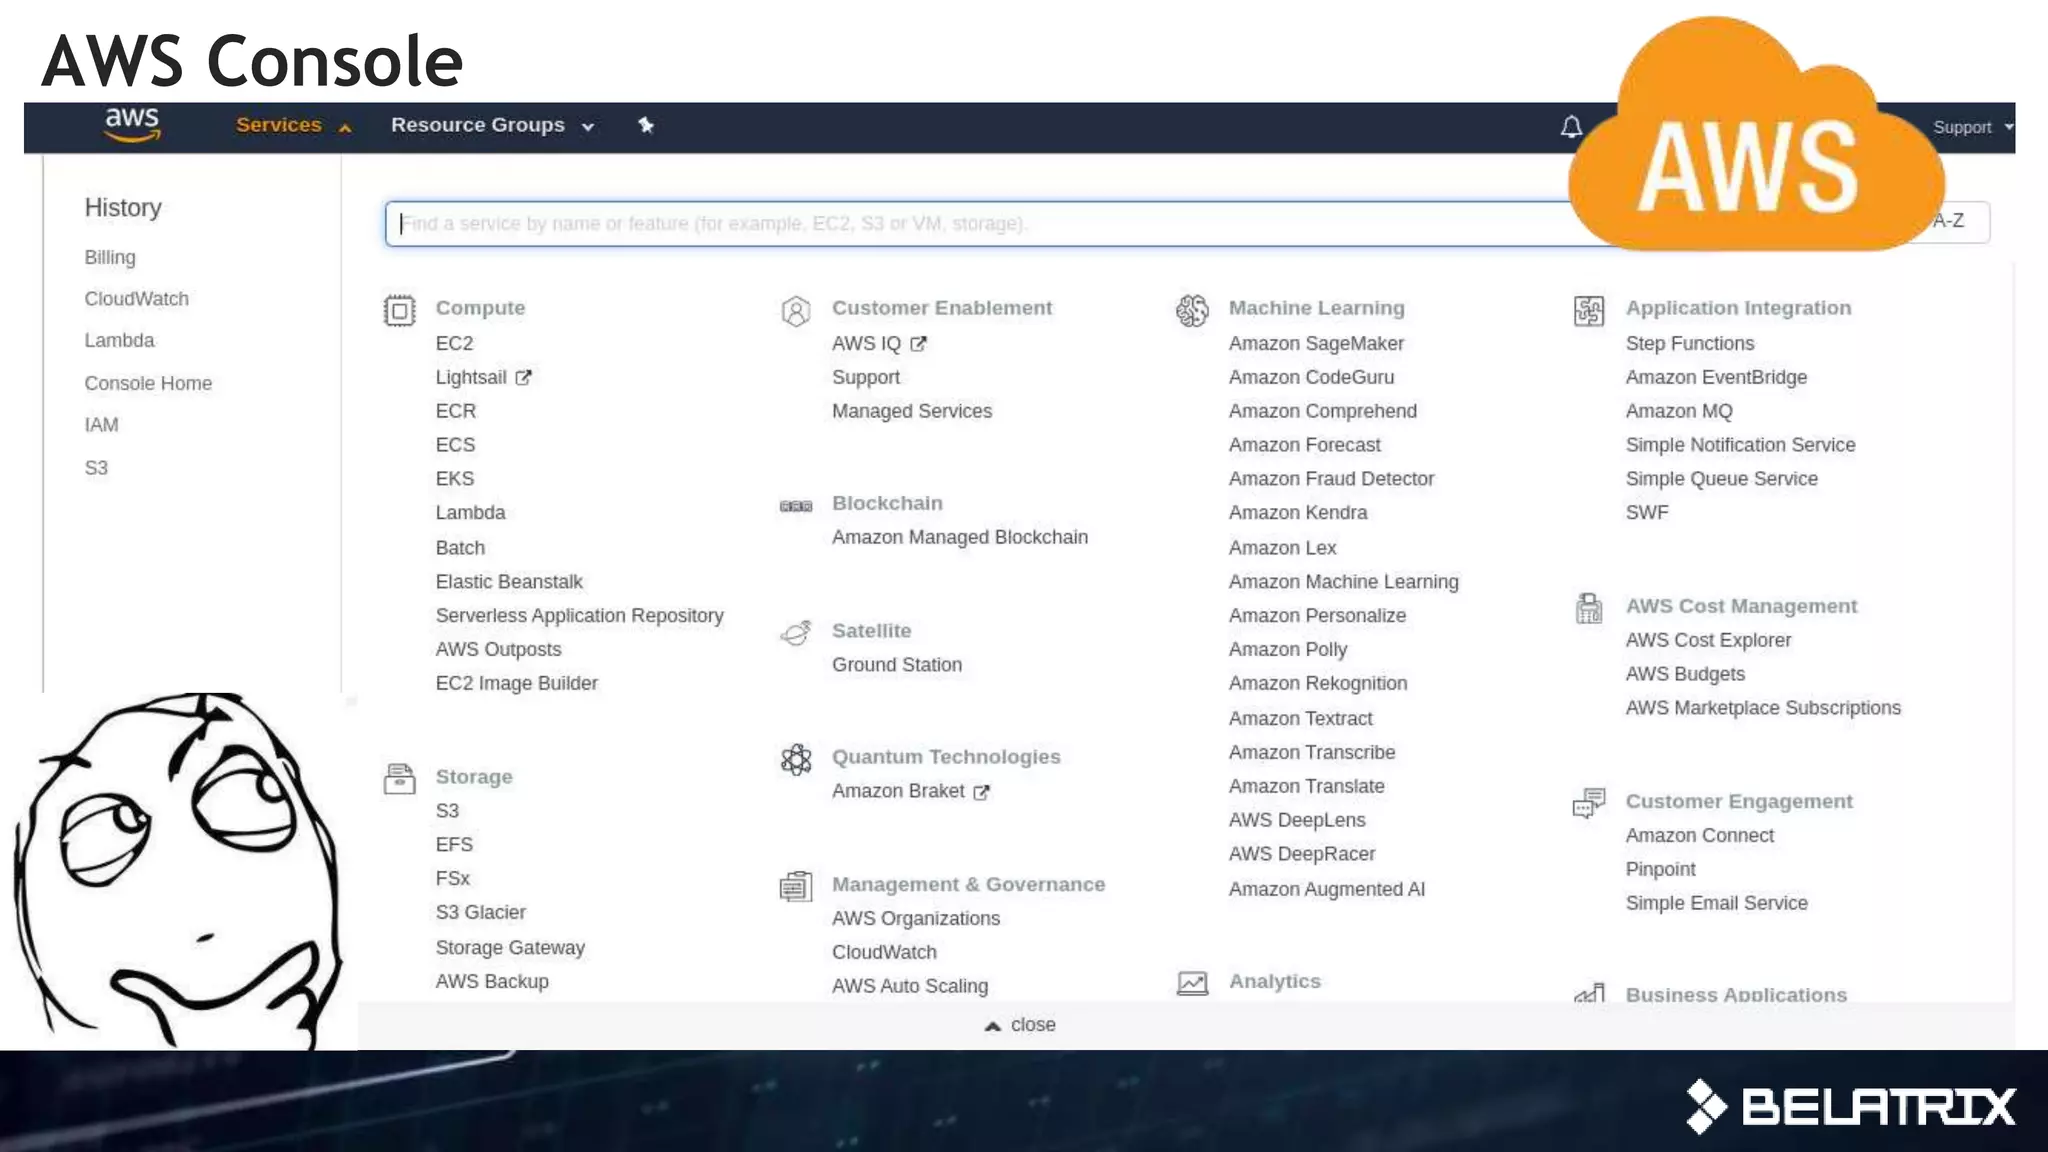Open AWS DeepRacer
Screen dimensions: 2048x1152
[1302, 854]
